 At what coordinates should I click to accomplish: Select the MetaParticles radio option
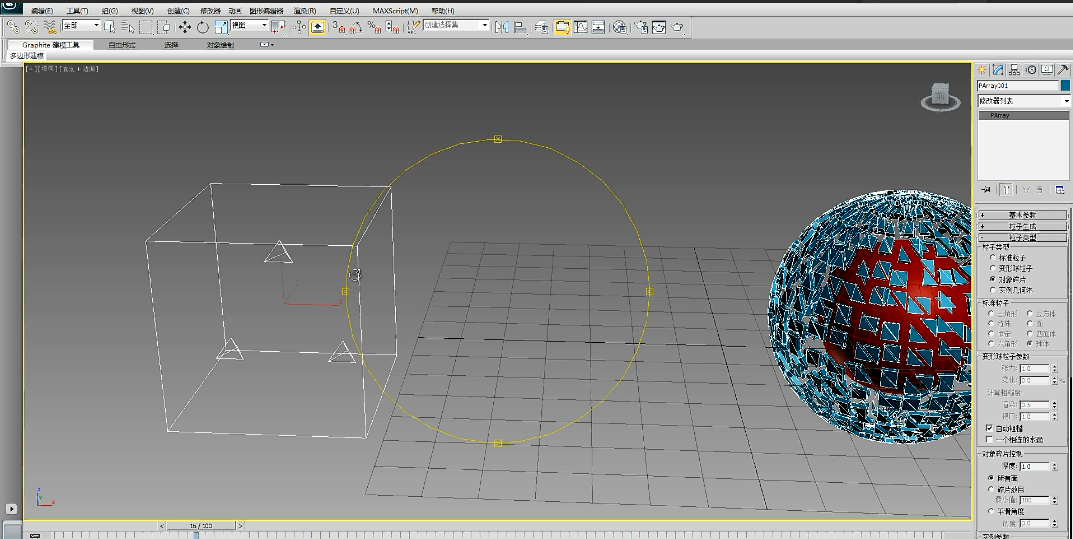coord(992,269)
